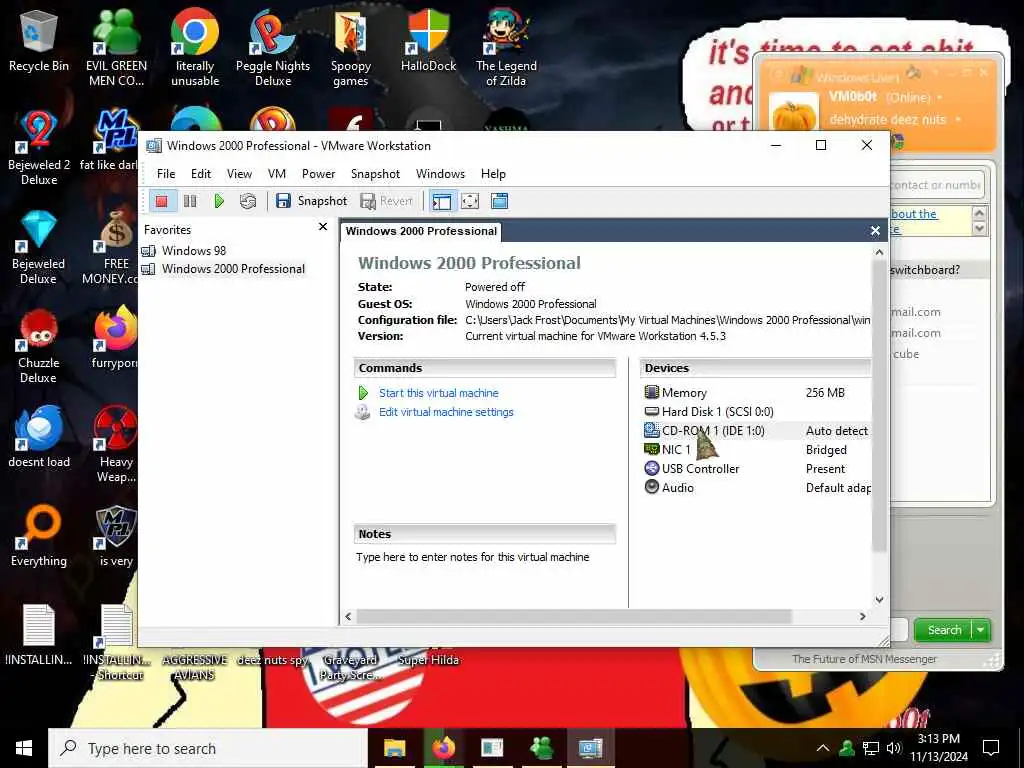Click the green Power On toolbar button

point(219,201)
